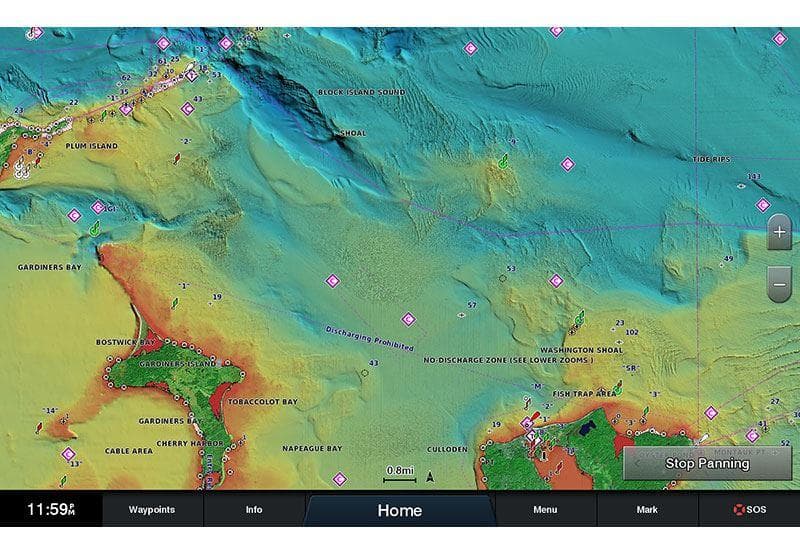Viewport: 800px width, 554px height.
Task: Select green buoy east of SHOAL label
Action: tap(503, 162)
